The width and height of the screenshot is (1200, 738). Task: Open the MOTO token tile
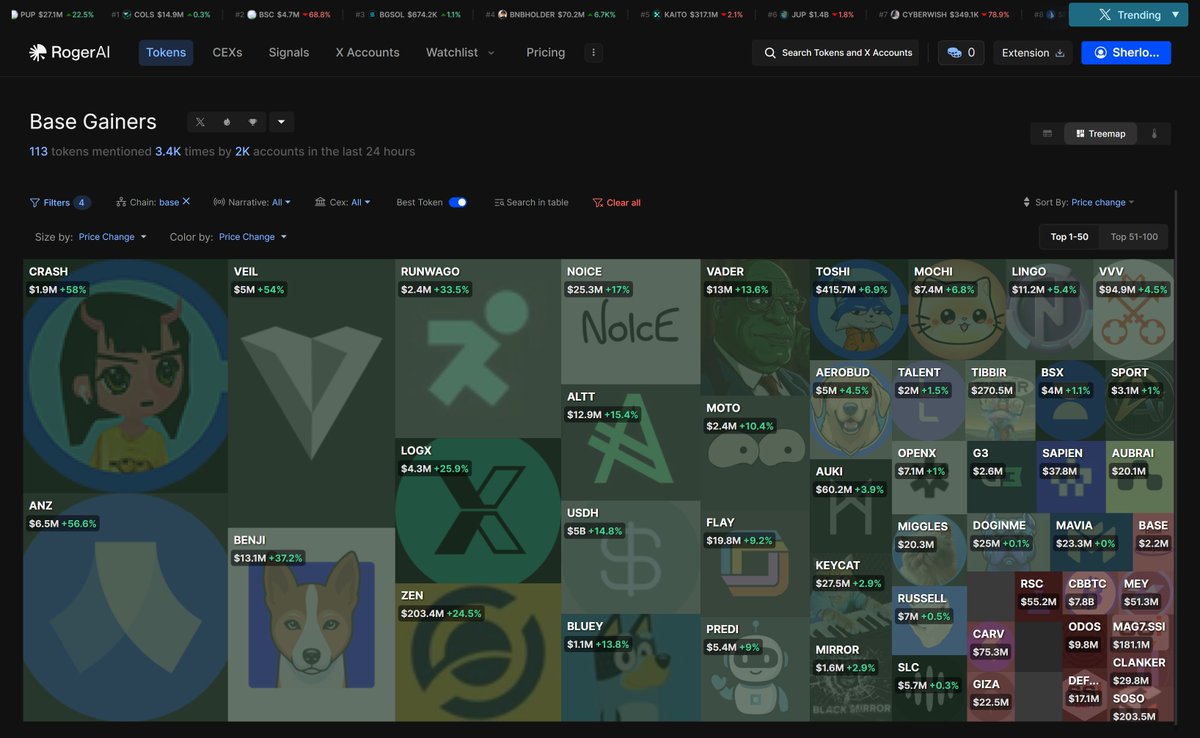click(x=755, y=453)
